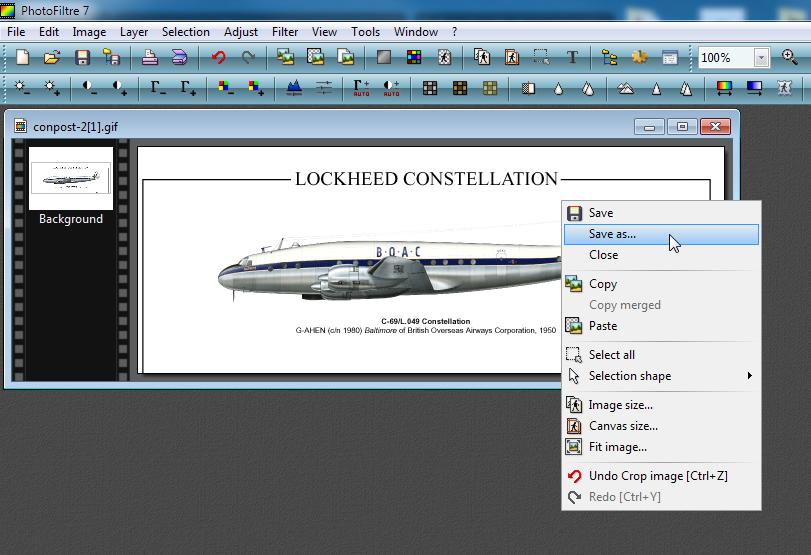Choose Copy in the context menu
The width and height of the screenshot is (811, 555).
(661, 284)
